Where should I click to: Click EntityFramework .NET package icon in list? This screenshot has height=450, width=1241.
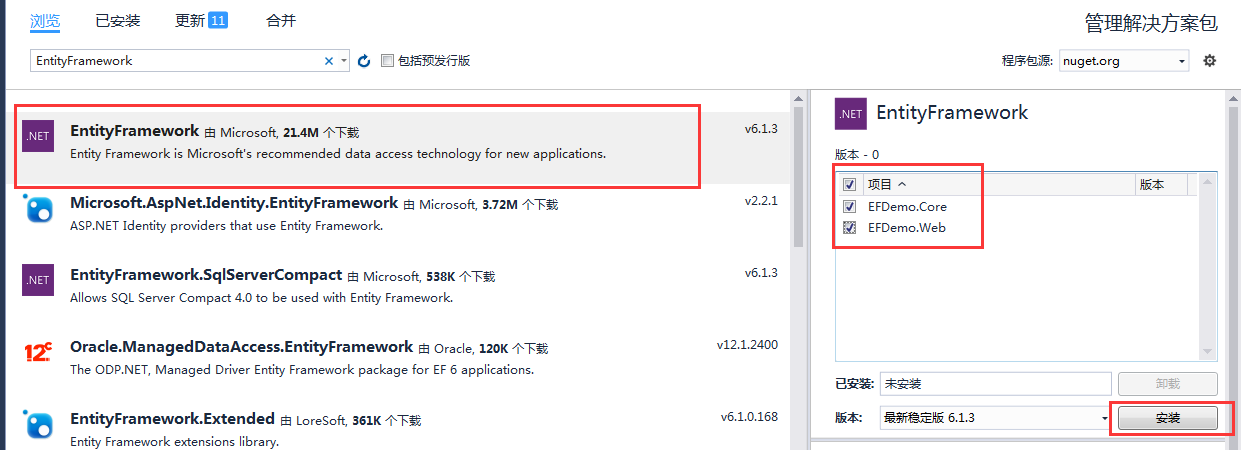coord(38,137)
